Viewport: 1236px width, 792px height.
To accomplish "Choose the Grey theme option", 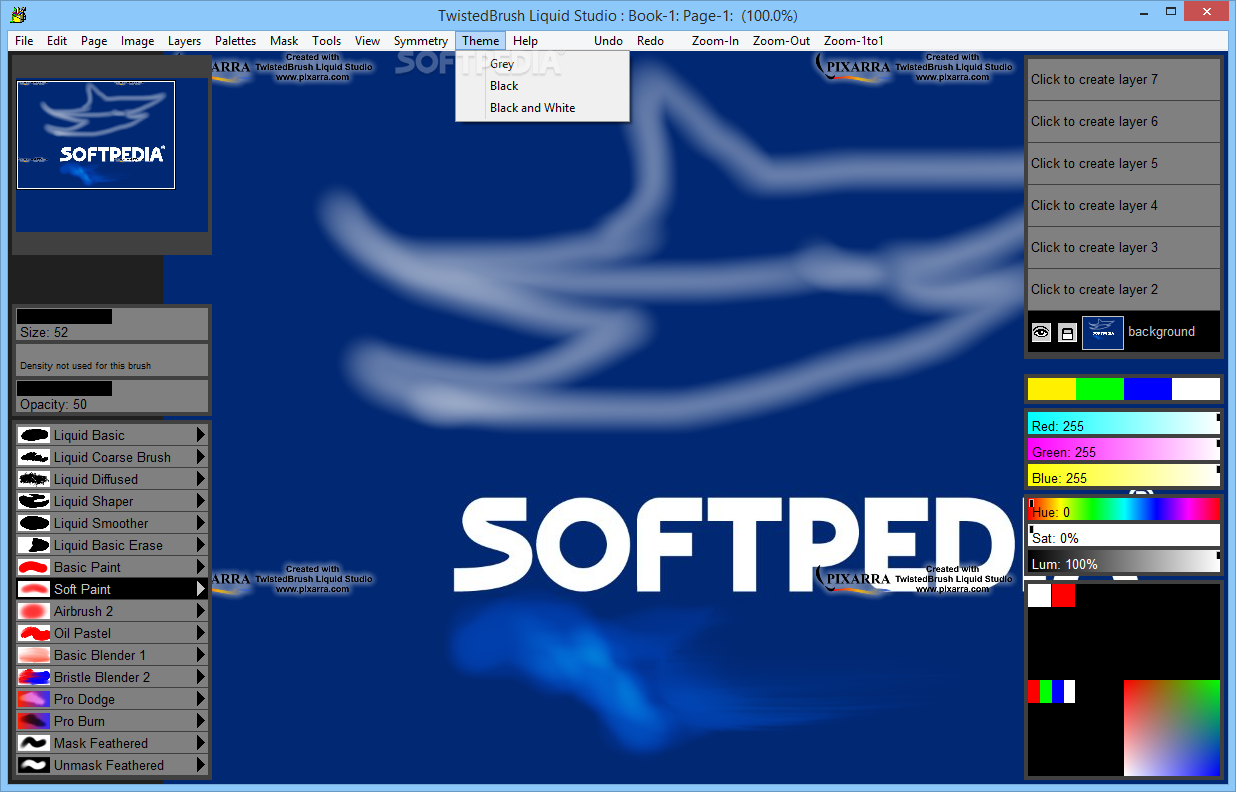I will tap(542, 64).
